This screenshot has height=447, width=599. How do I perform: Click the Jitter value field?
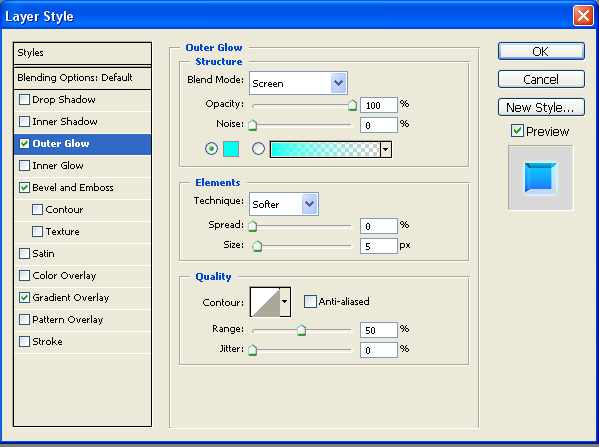click(x=379, y=350)
